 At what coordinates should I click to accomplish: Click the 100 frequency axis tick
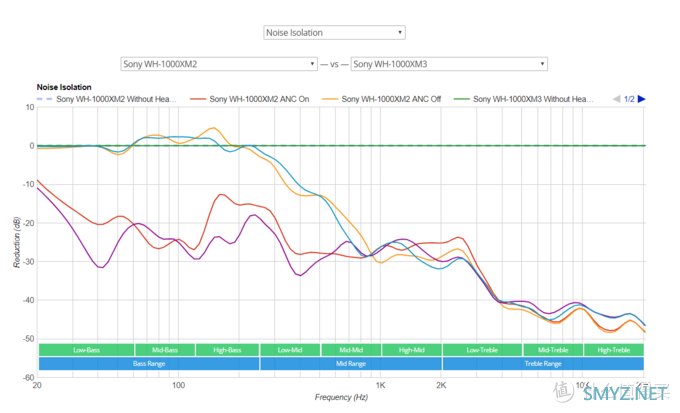point(178,385)
